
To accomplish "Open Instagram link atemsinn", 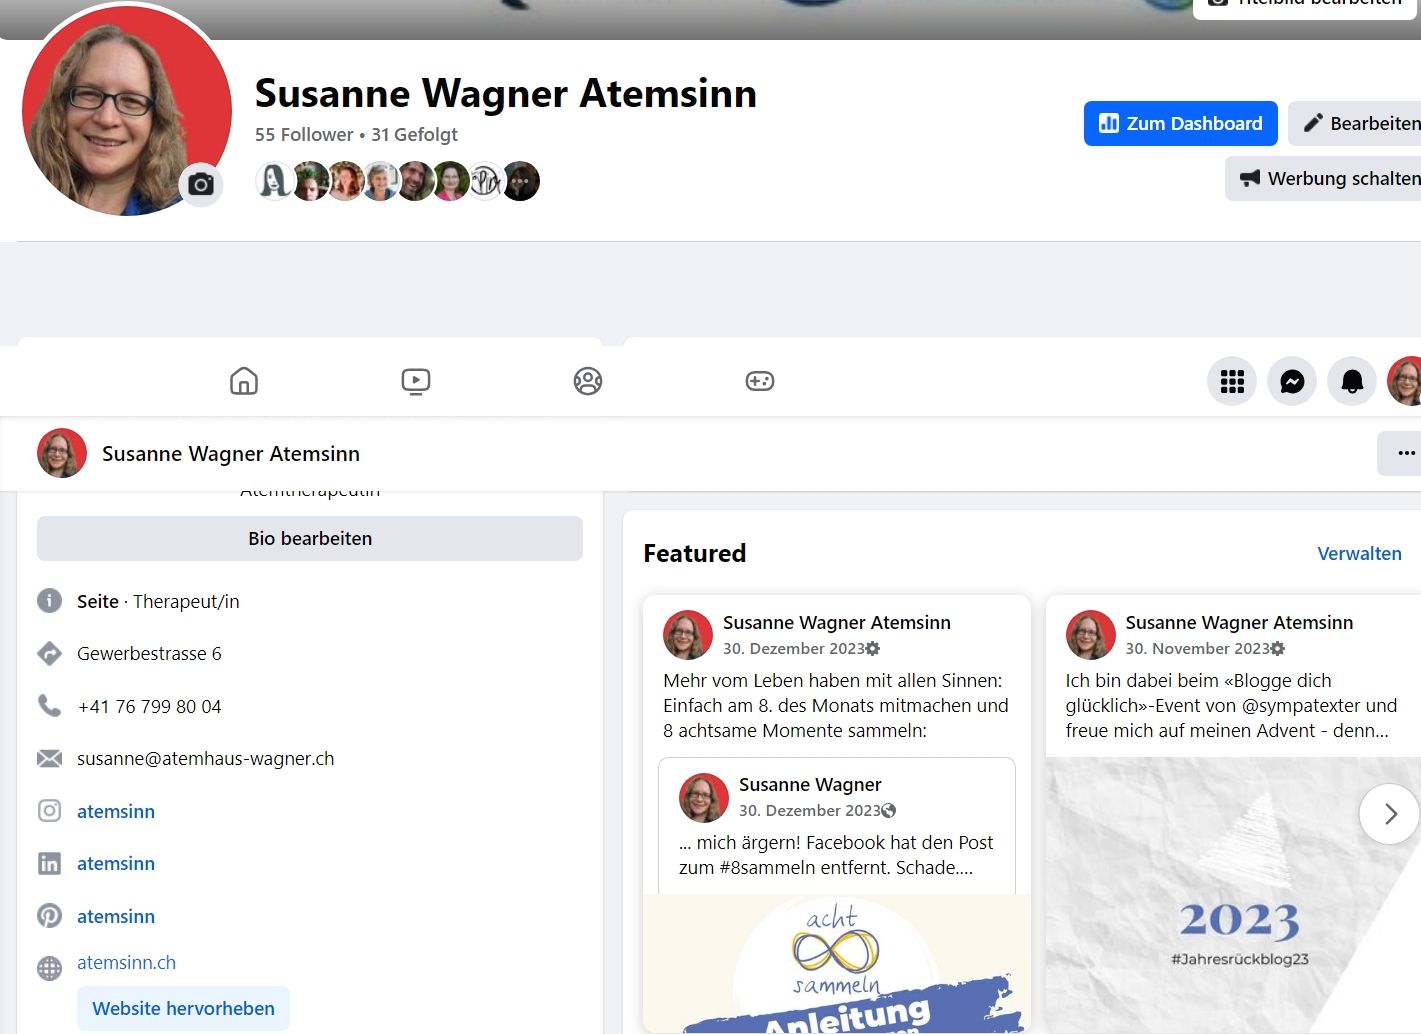I will point(116,811).
